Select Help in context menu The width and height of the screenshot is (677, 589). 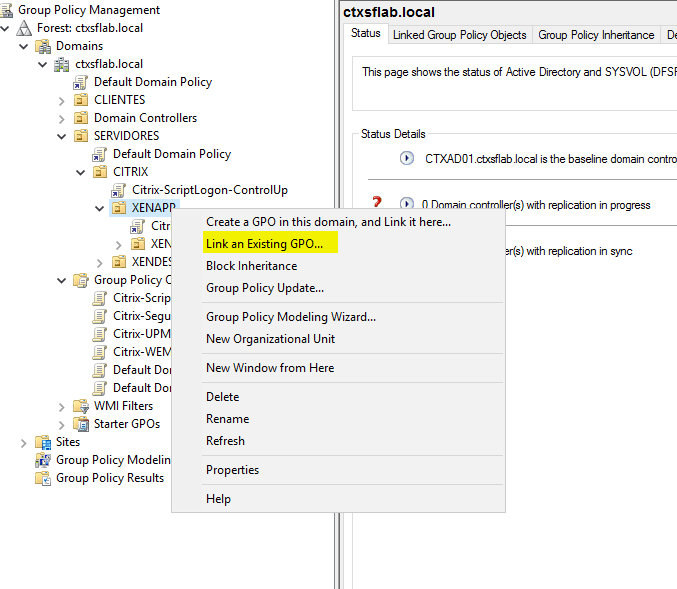click(338, 499)
